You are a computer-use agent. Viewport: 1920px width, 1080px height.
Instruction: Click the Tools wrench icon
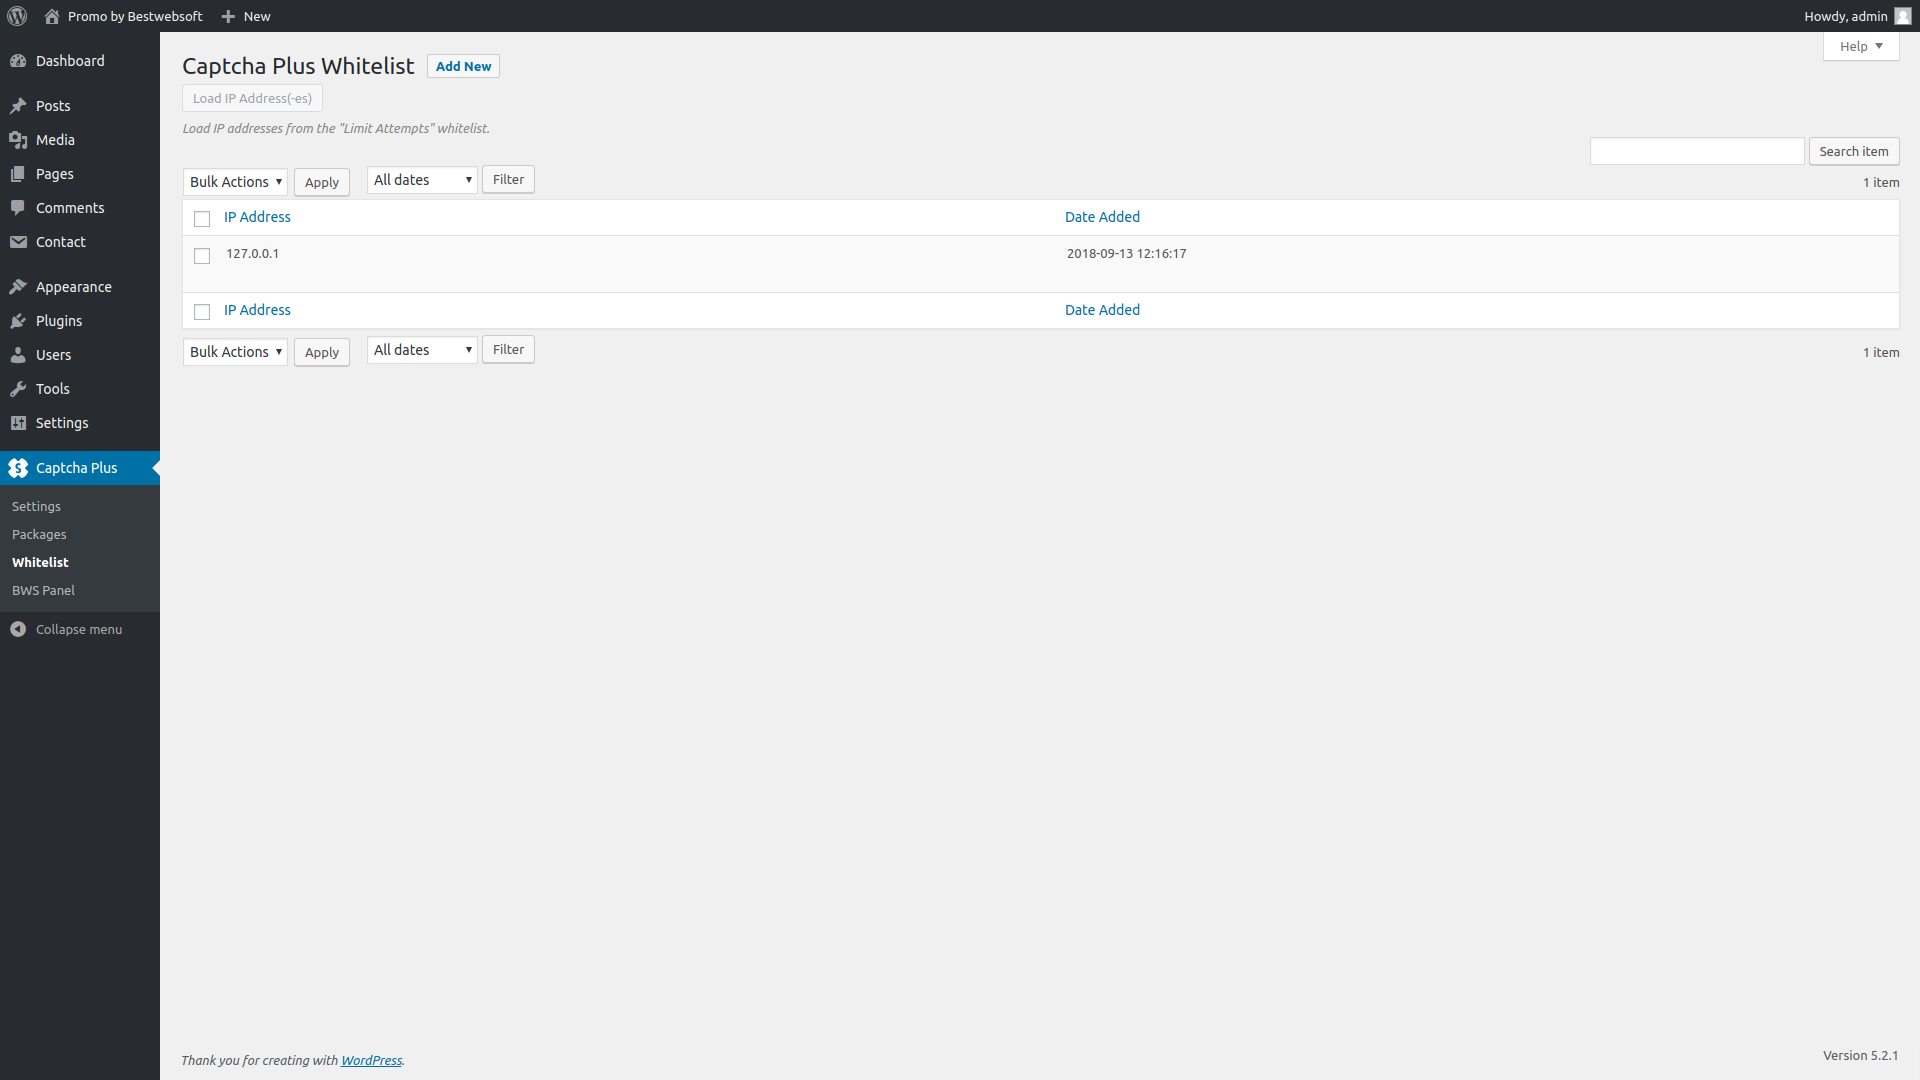tap(18, 389)
